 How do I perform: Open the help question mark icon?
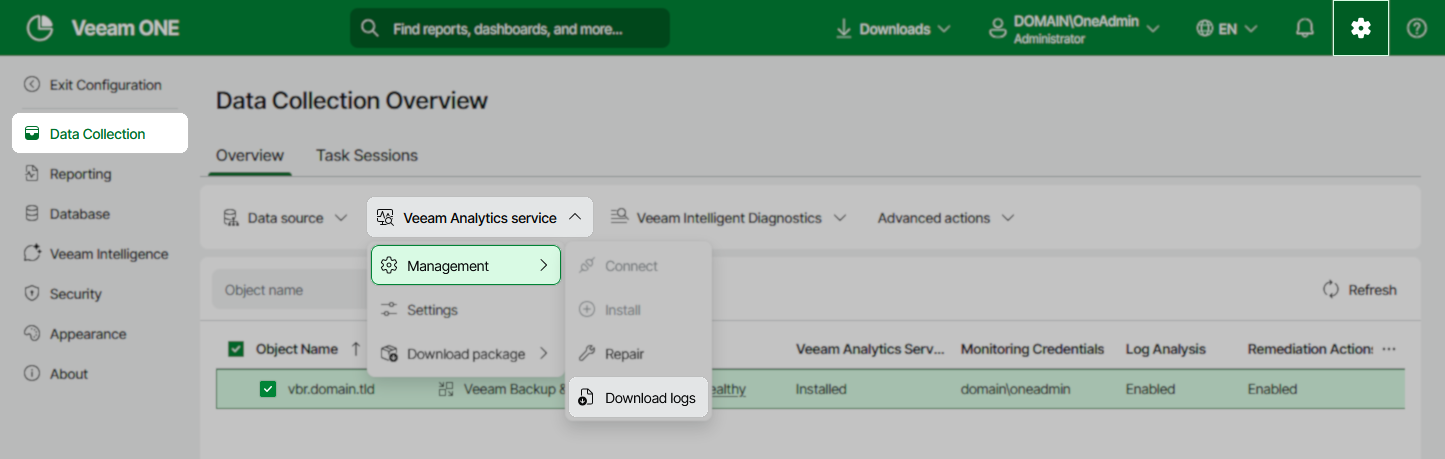pyautogui.click(x=1416, y=29)
